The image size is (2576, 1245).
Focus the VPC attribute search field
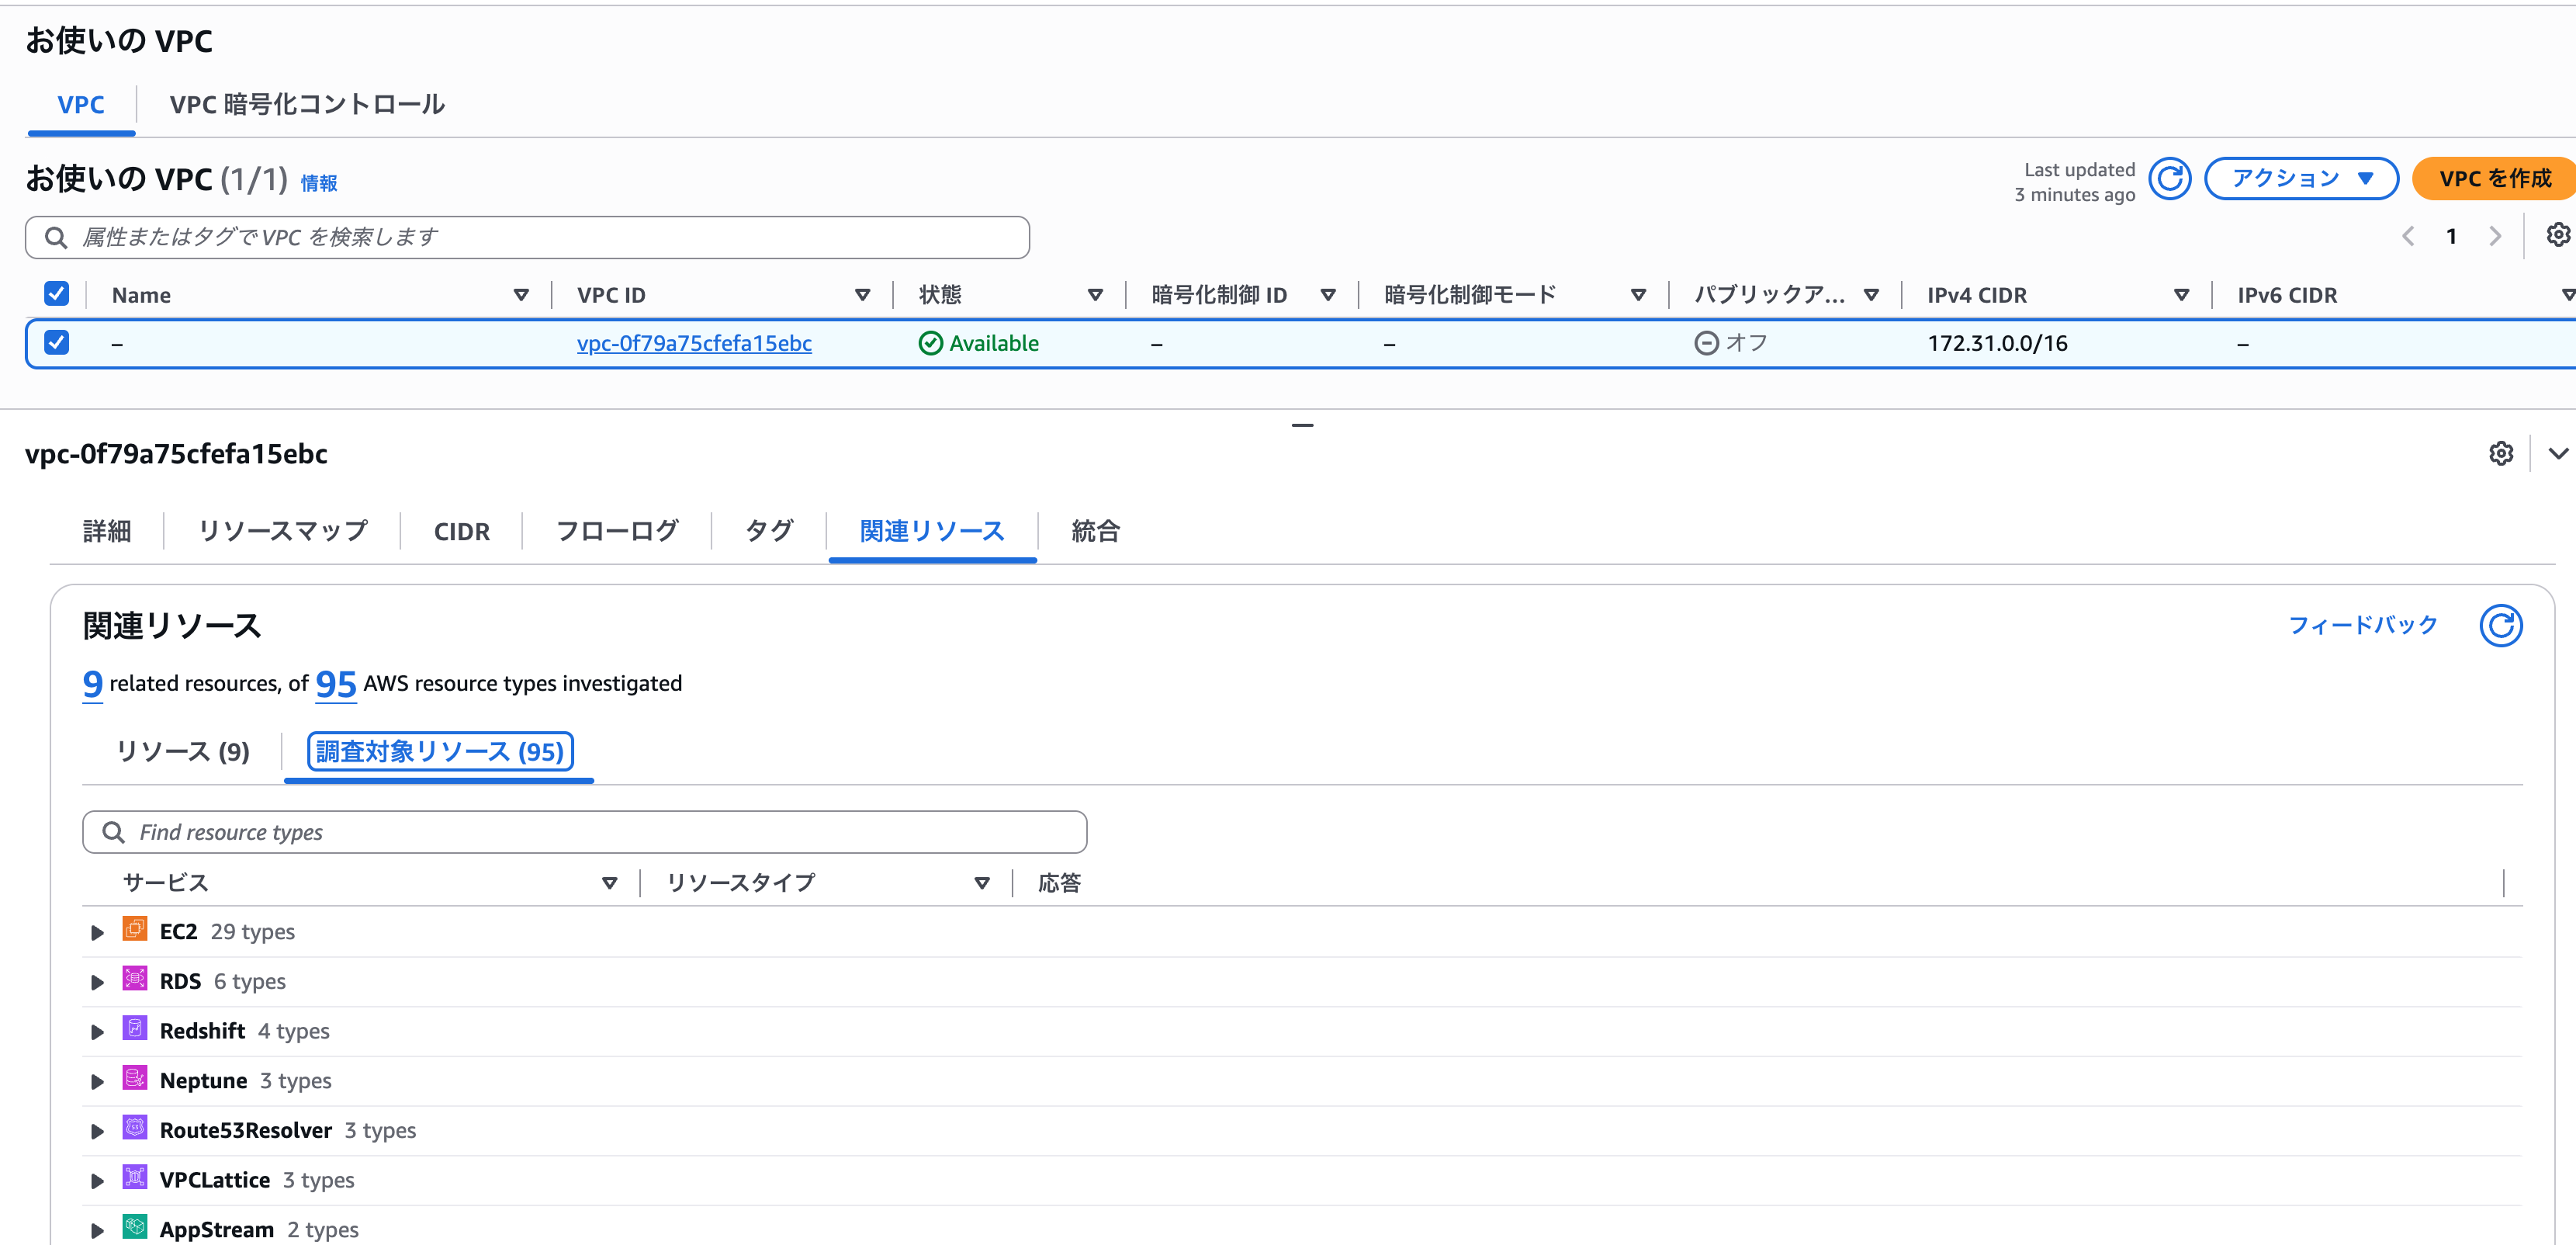click(x=527, y=237)
